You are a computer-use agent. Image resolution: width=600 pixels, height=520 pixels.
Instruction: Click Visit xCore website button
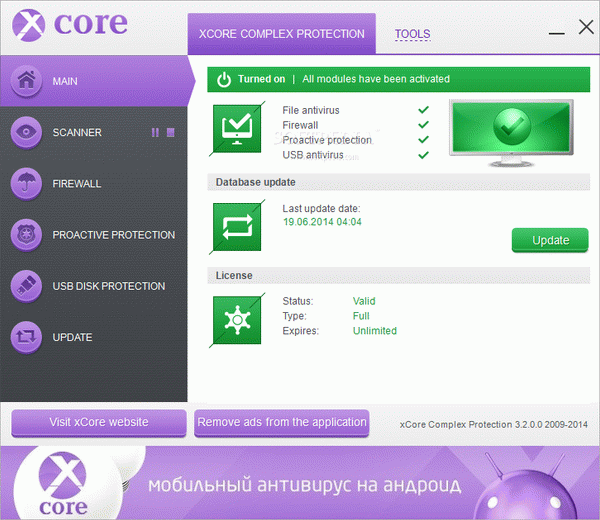[99, 422]
